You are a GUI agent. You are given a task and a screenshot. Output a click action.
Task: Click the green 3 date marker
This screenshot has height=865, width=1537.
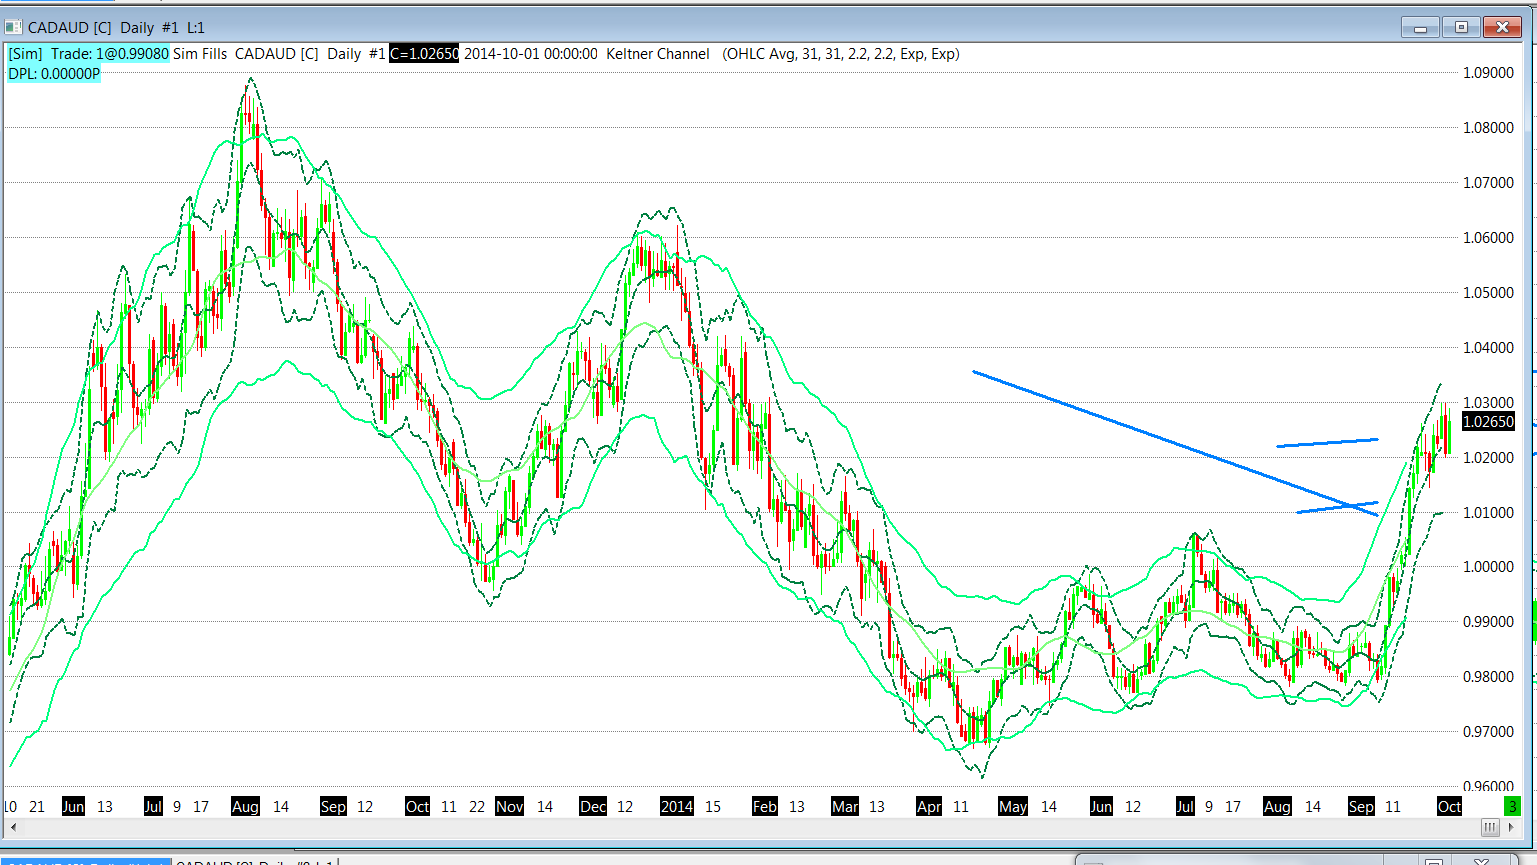coord(1512,806)
